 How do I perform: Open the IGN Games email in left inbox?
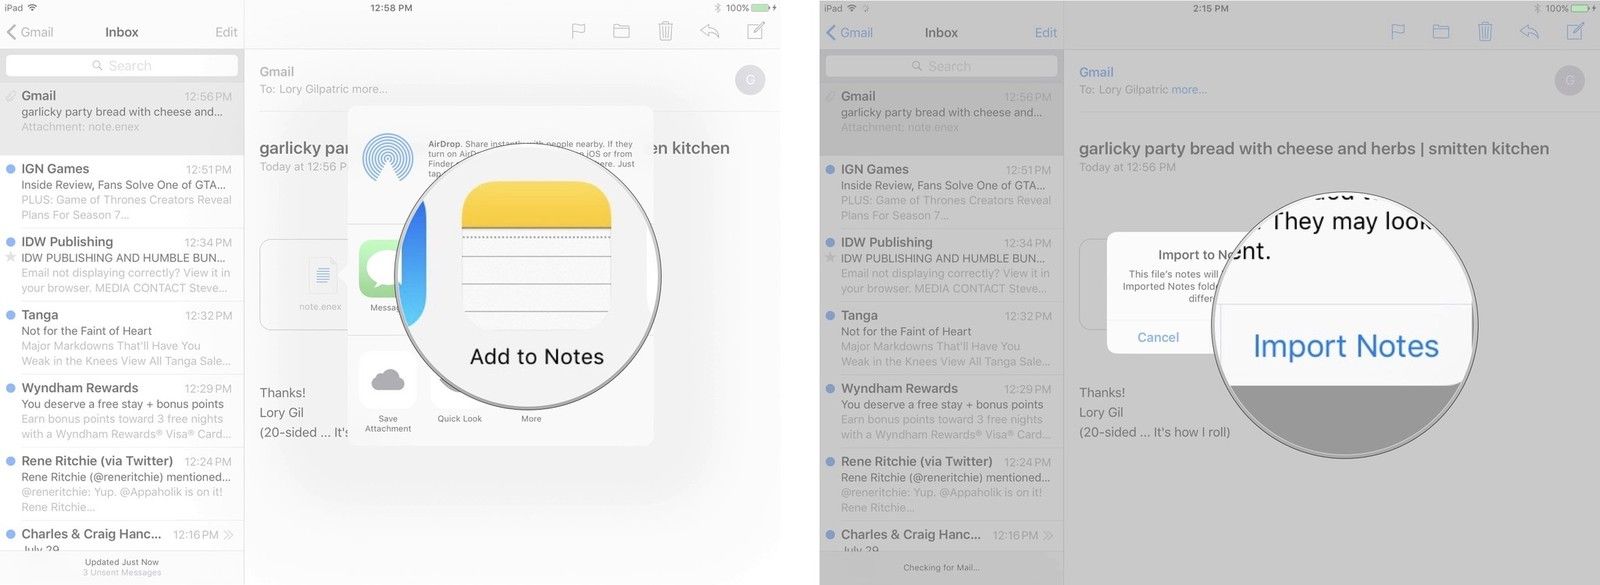[122, 192]
